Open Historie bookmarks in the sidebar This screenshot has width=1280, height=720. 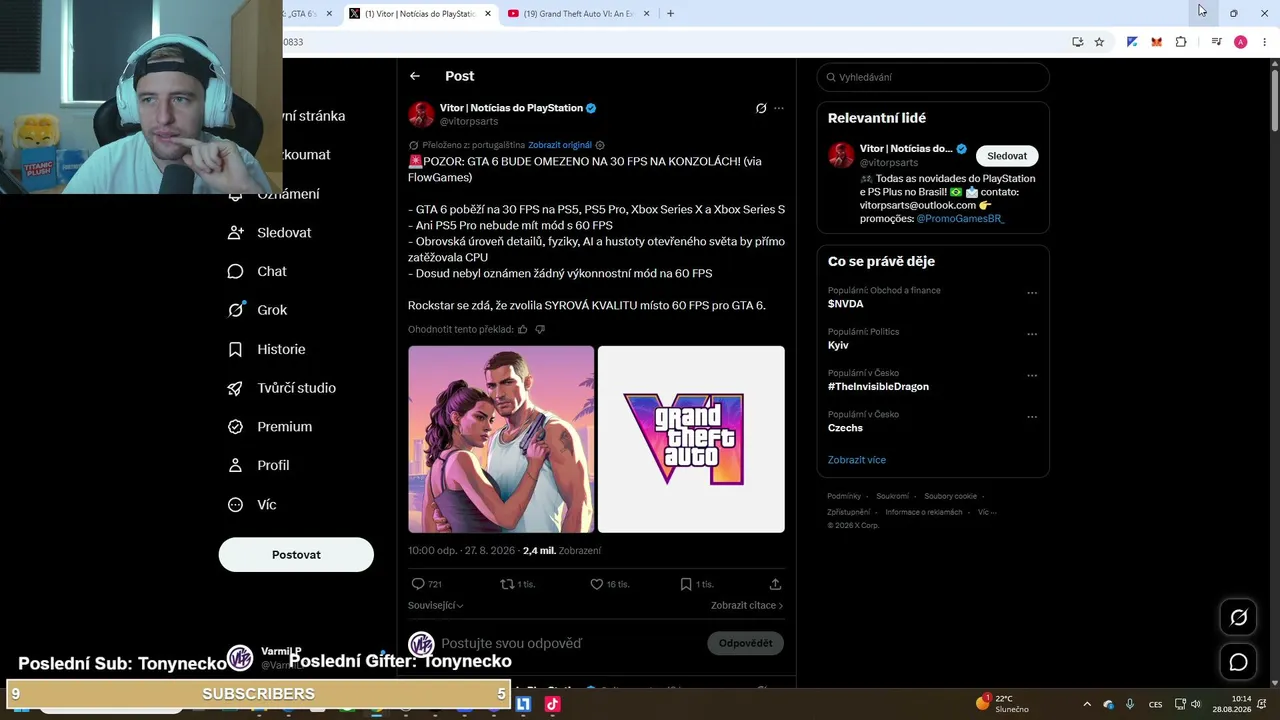point(267,349)
